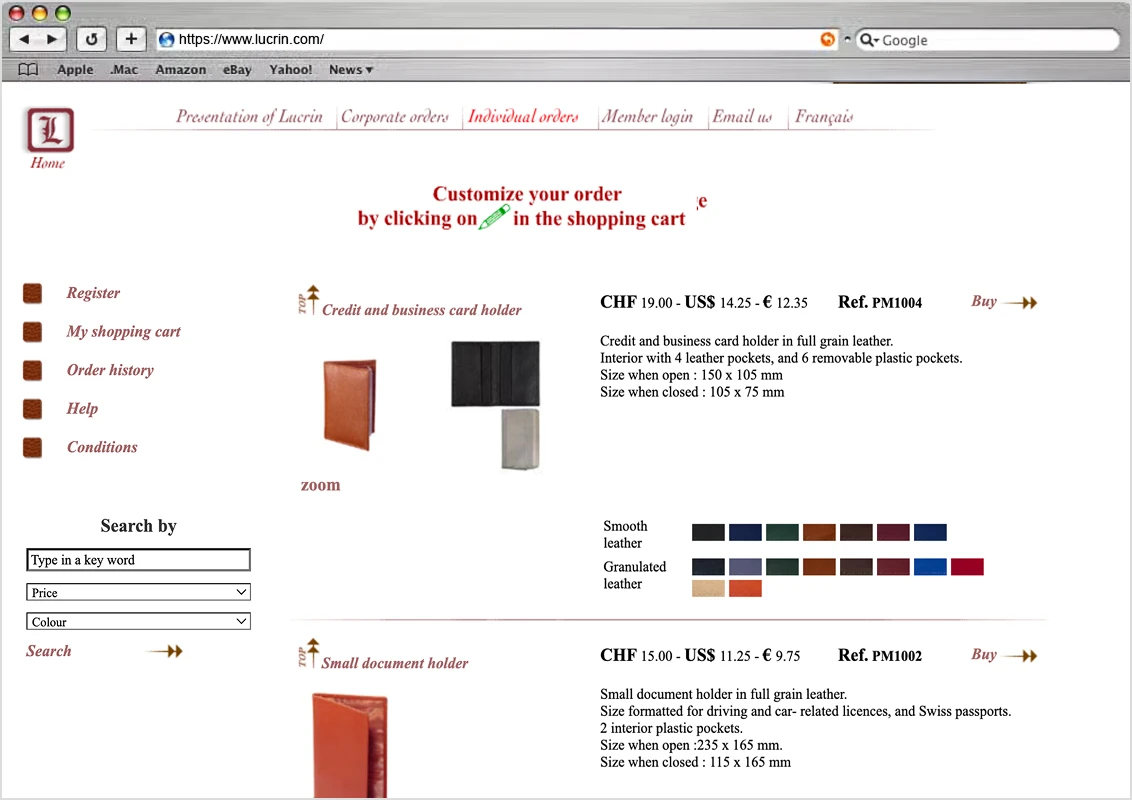
Task: Click the double arrow next to Search
Action: point(165,651)
